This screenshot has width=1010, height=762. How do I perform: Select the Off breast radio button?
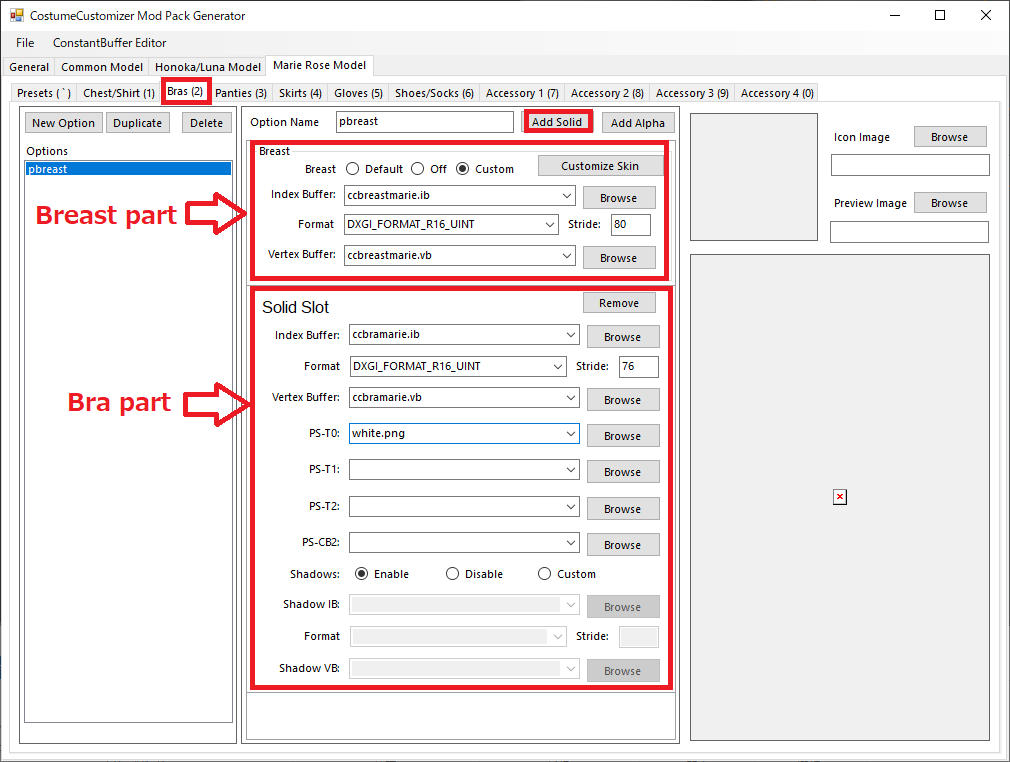click(417, 169)
